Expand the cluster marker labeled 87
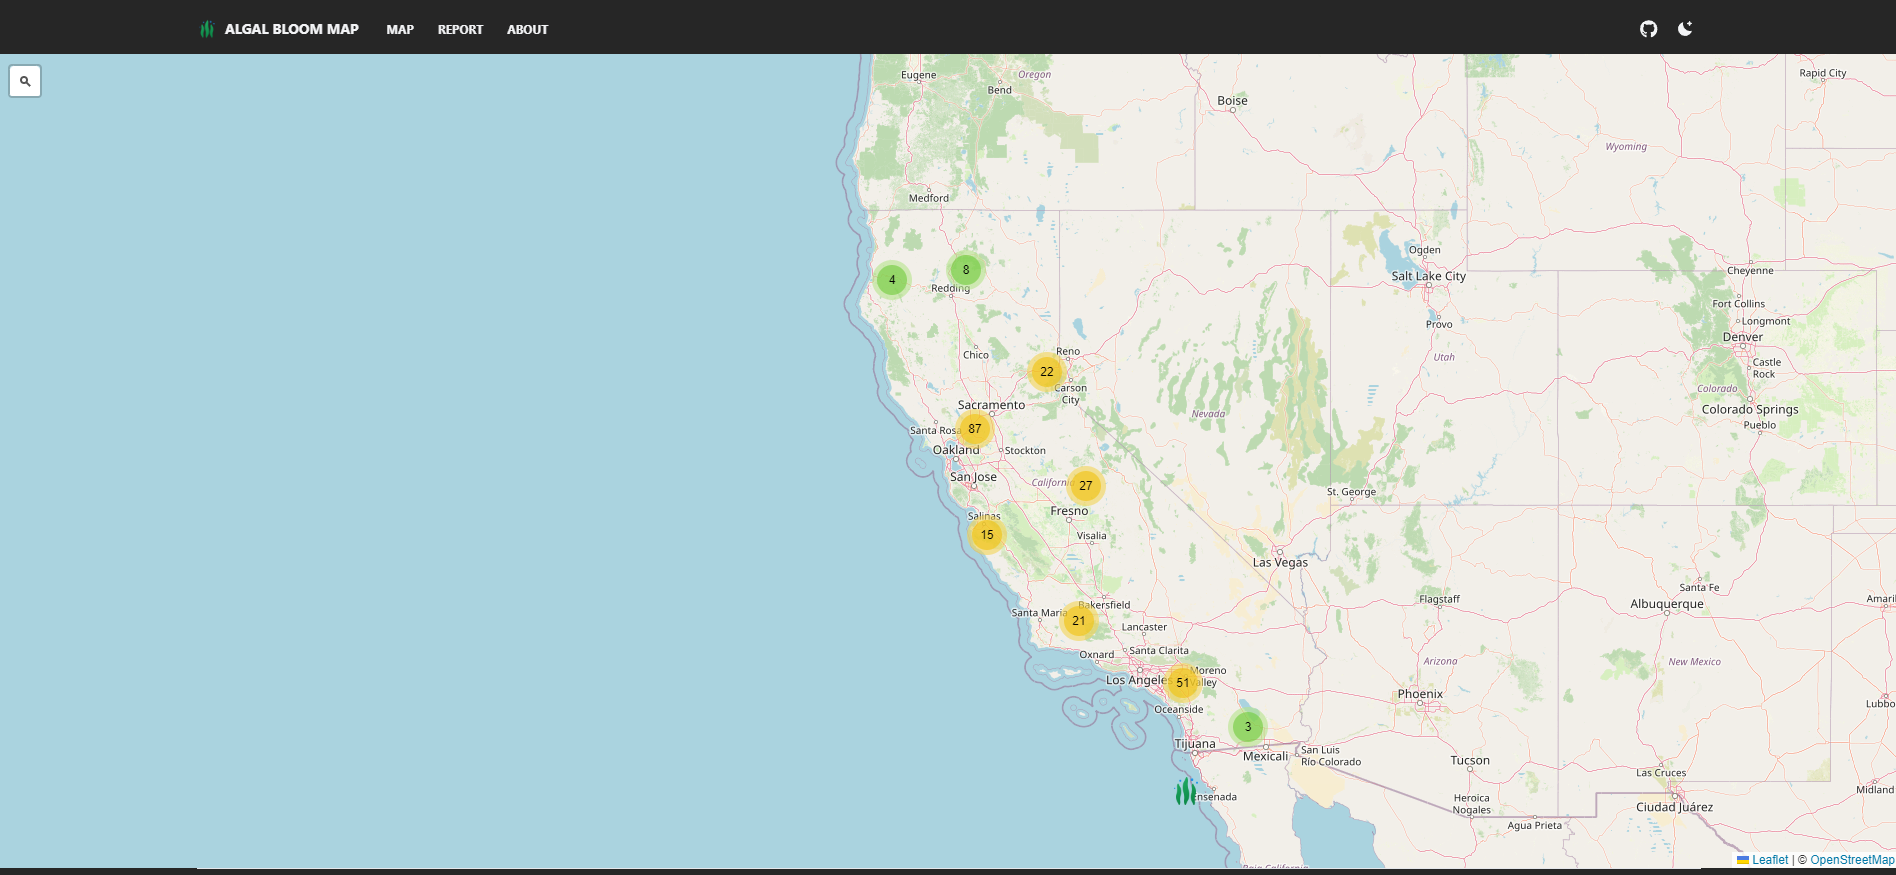The height and width of the screenshot is (875, 1896). coord(974,429)
